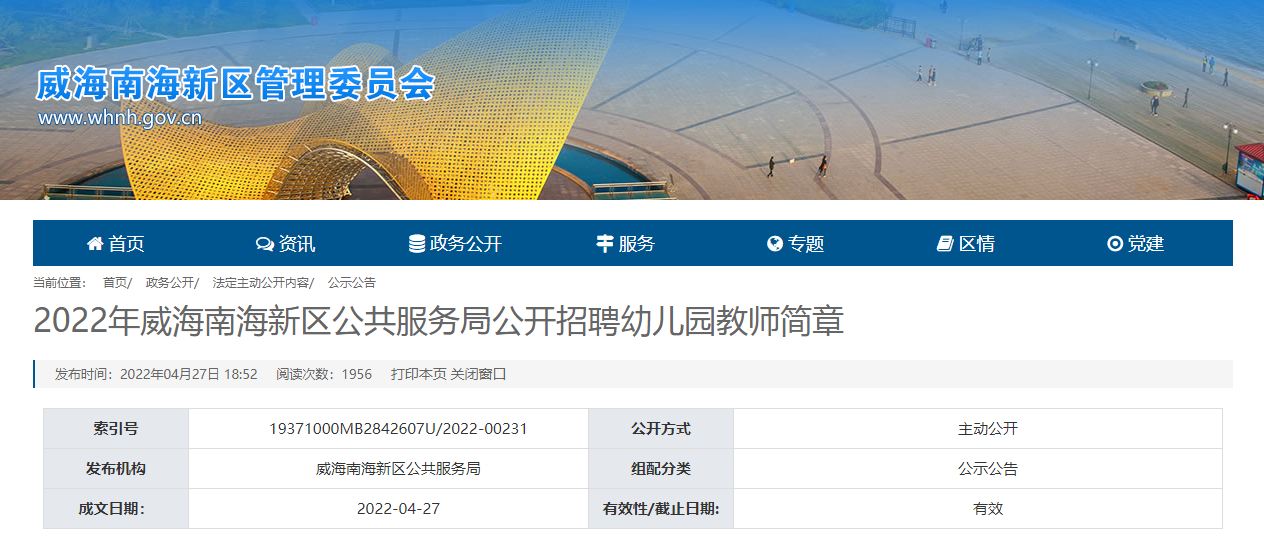Click the 关闭窗口 link
The width and height of the screenshot is (1264, 538).
click(479, 374)
